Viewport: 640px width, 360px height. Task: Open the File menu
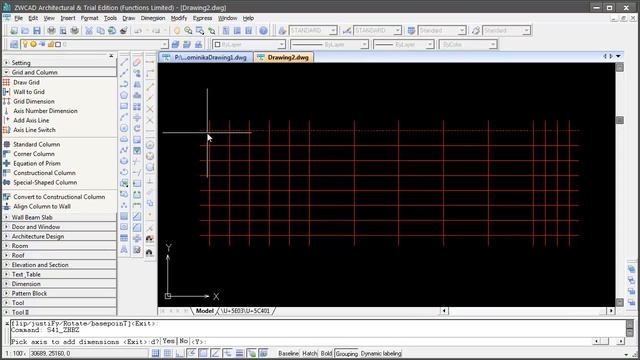tap(18, 18)
